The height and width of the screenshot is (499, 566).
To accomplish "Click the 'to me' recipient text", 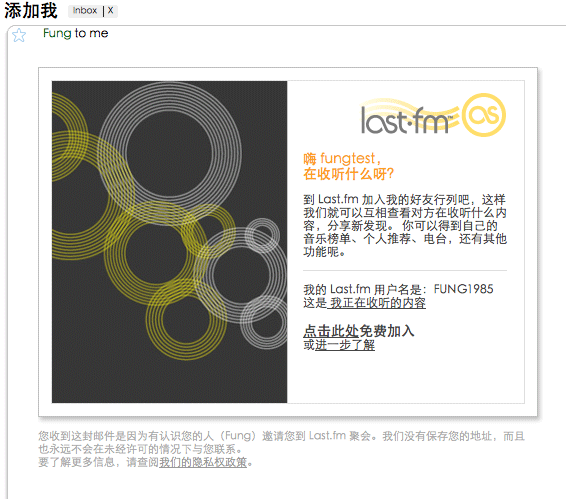I will point(91,33).
